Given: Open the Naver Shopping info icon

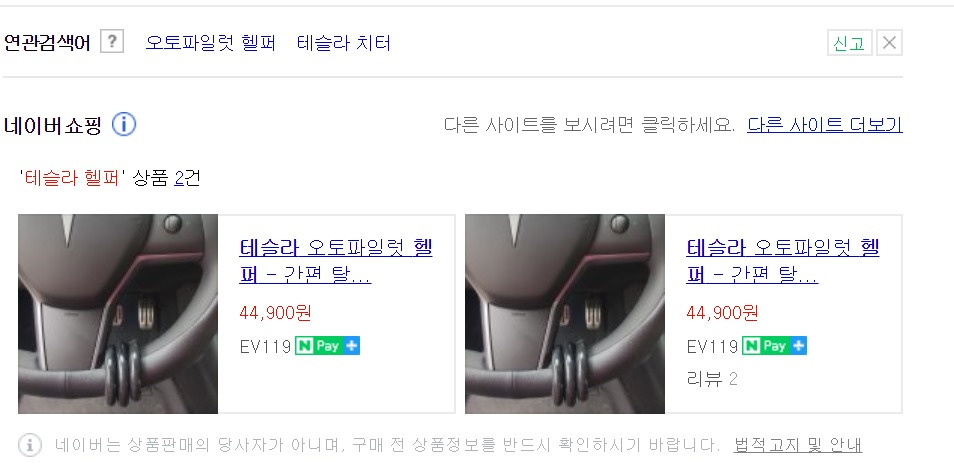Looking at the screenshot, I should tap(124, 125).
